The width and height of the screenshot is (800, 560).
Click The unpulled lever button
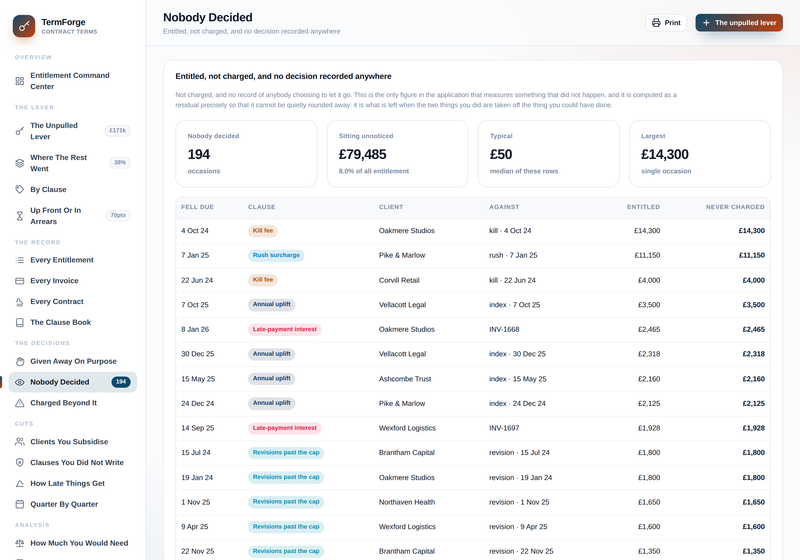pos(739,22)
